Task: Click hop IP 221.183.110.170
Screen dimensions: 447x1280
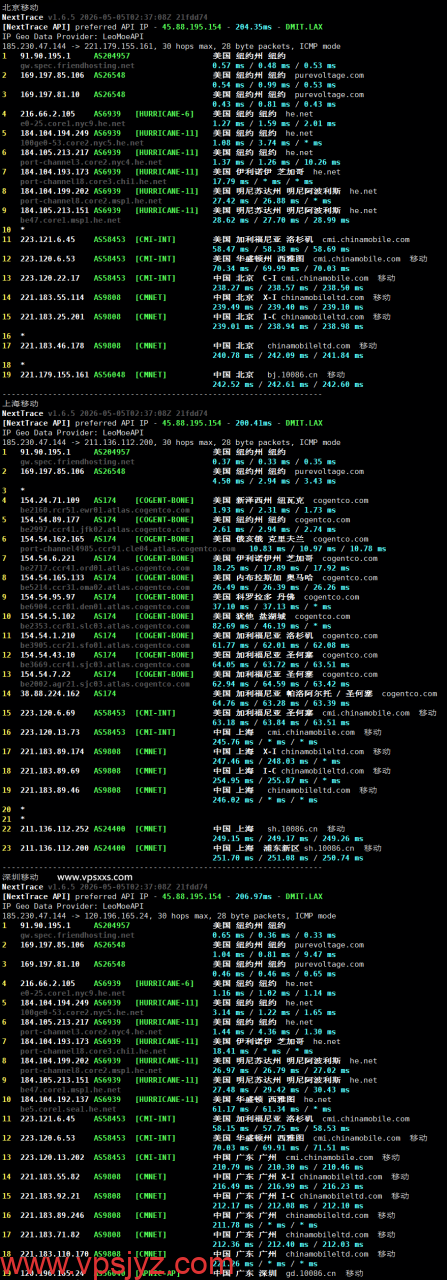Action: point(54,1253)
